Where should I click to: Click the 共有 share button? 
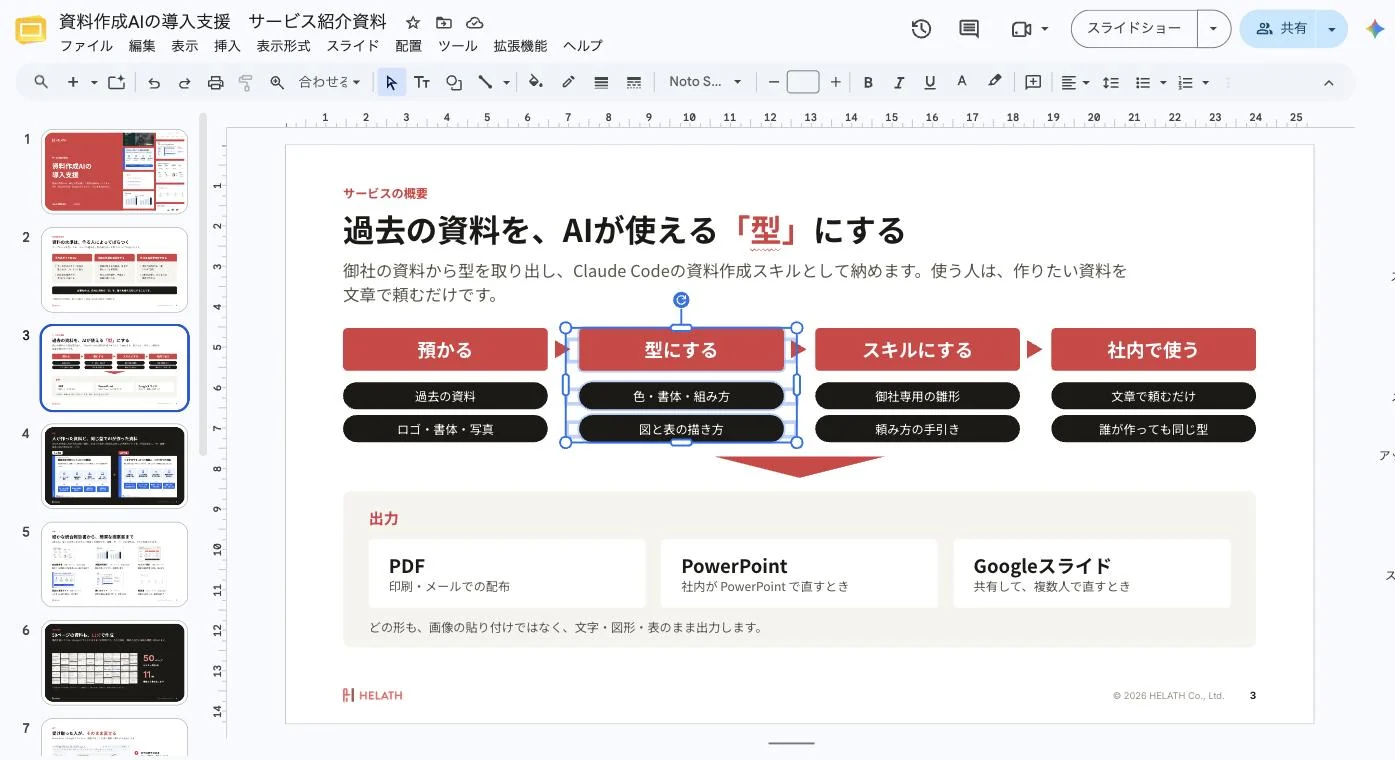tap(1280, 29)
